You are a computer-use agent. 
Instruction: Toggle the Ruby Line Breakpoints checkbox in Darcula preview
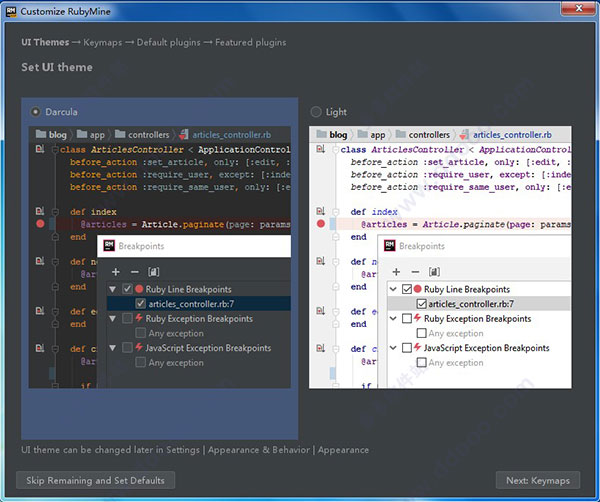tap(127, 289)
